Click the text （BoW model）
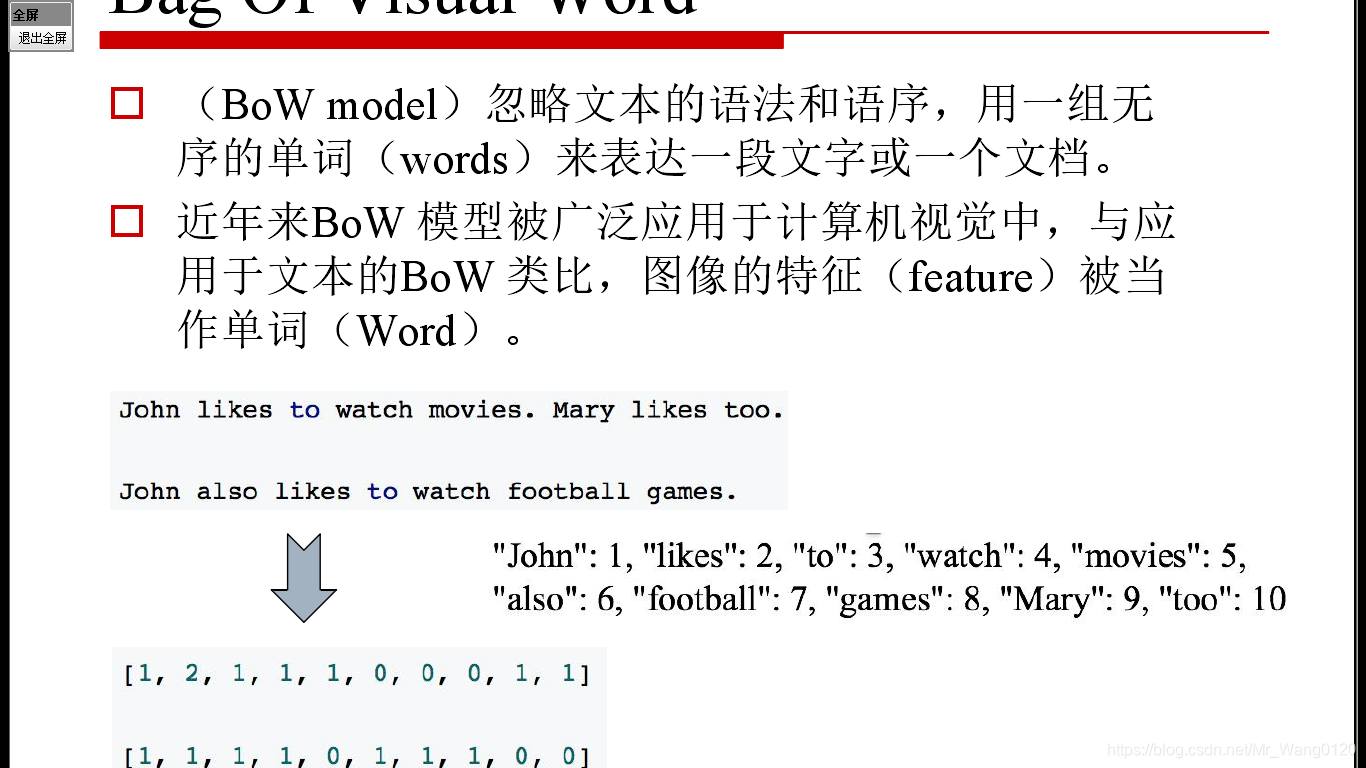Viewport: 1366px width, 768px height. point(330,105)
